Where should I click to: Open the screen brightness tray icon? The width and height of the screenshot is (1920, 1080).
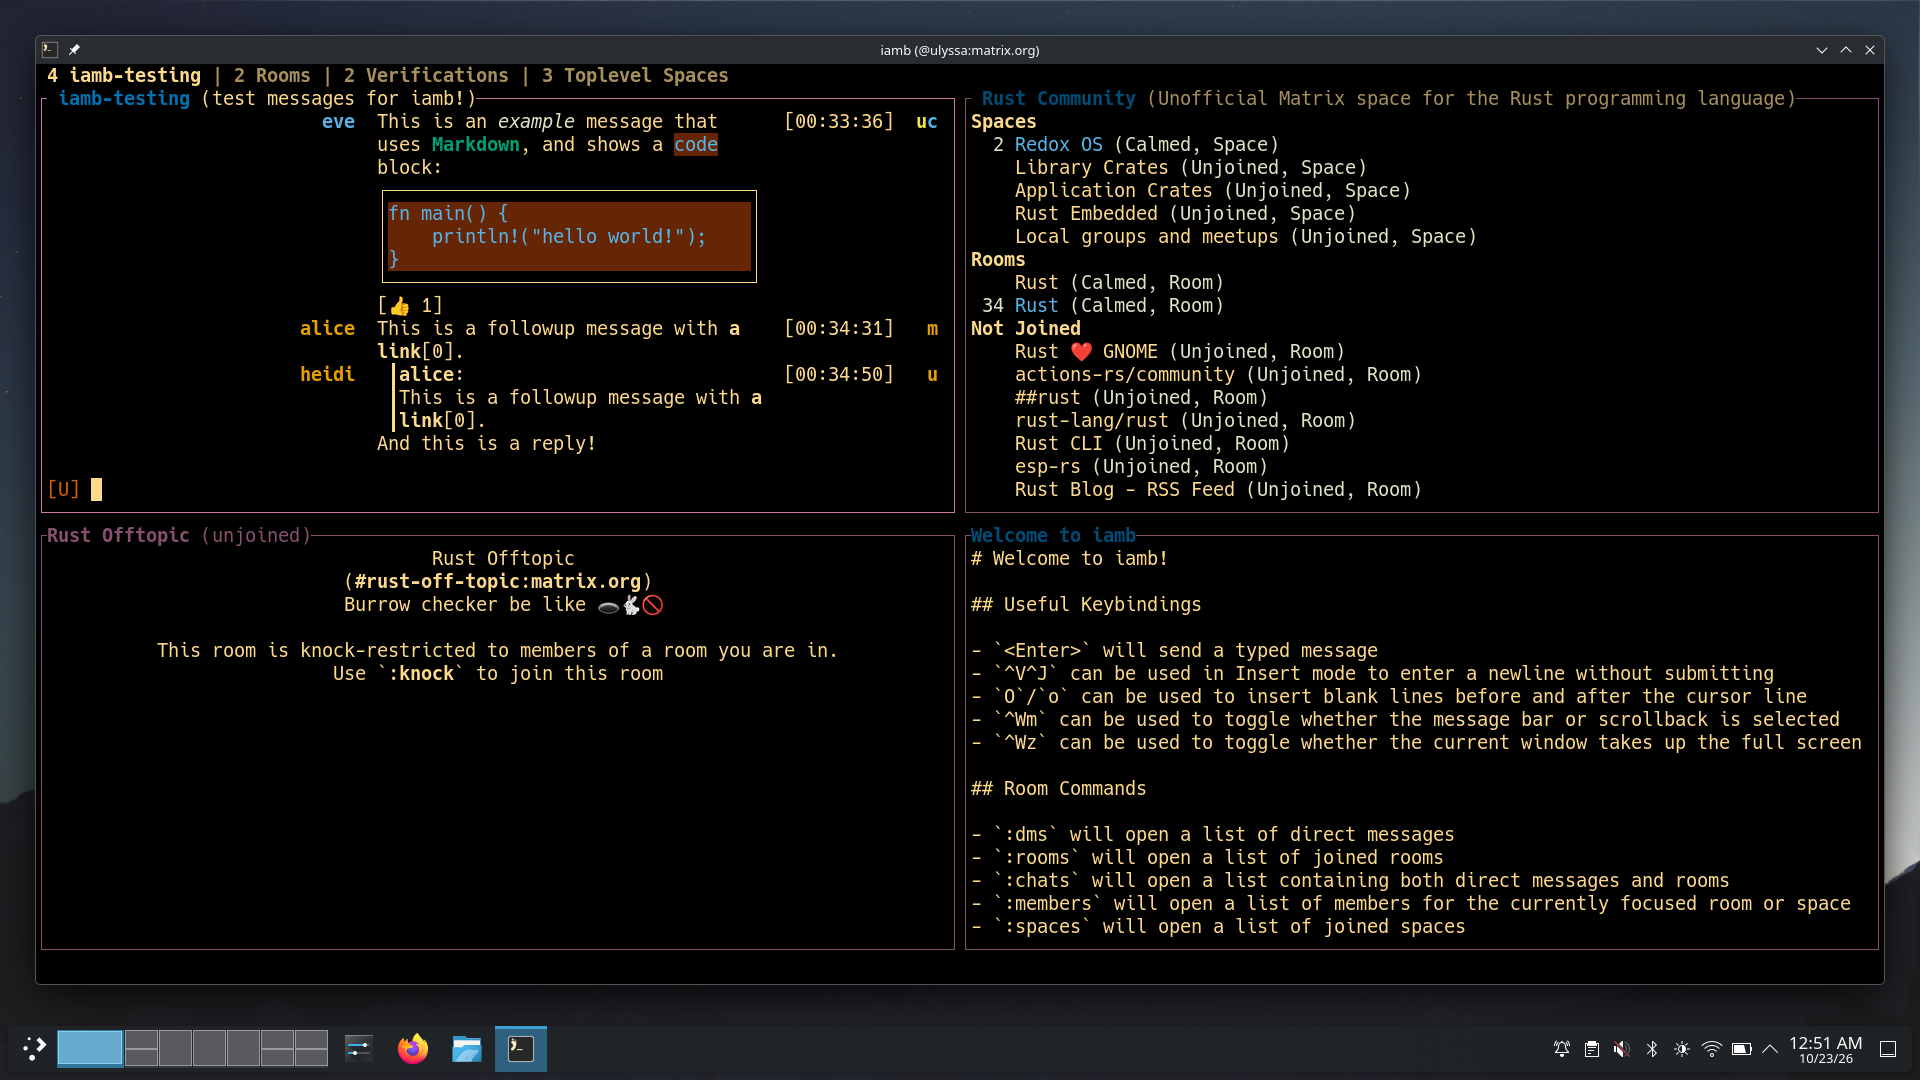(x=1682, y=1049)
